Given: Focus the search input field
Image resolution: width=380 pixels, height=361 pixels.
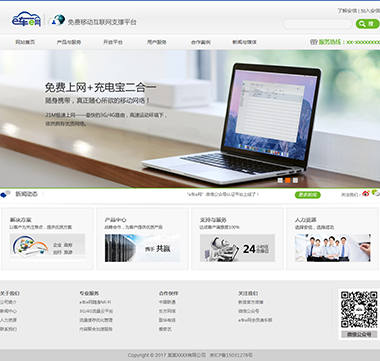Looking at the screenshot, I should (x=318, y=24).
